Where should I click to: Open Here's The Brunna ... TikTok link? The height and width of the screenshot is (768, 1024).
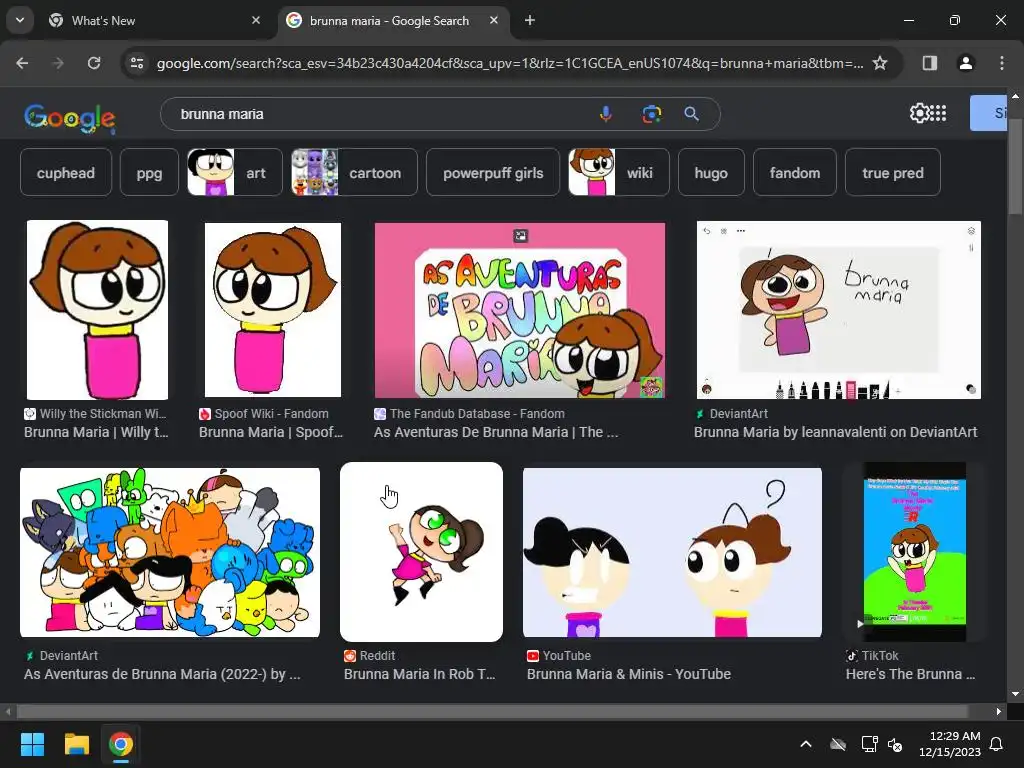pyautogui.click(x=910, y=674)
